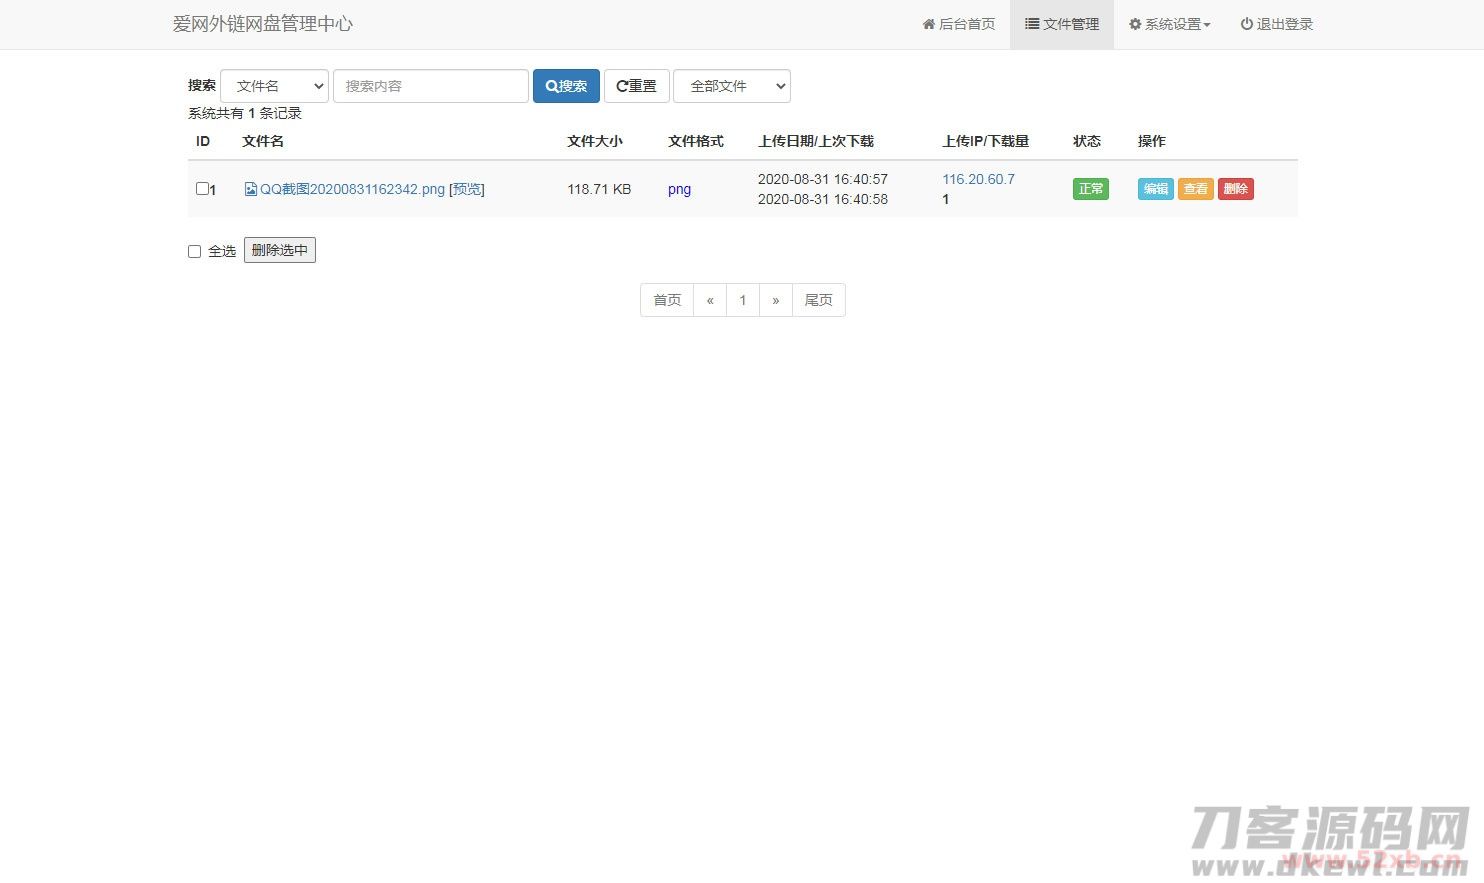Enable the 全选 select-all checkbox
Viewport: 1484px width, 883px height.
[194, 251]
